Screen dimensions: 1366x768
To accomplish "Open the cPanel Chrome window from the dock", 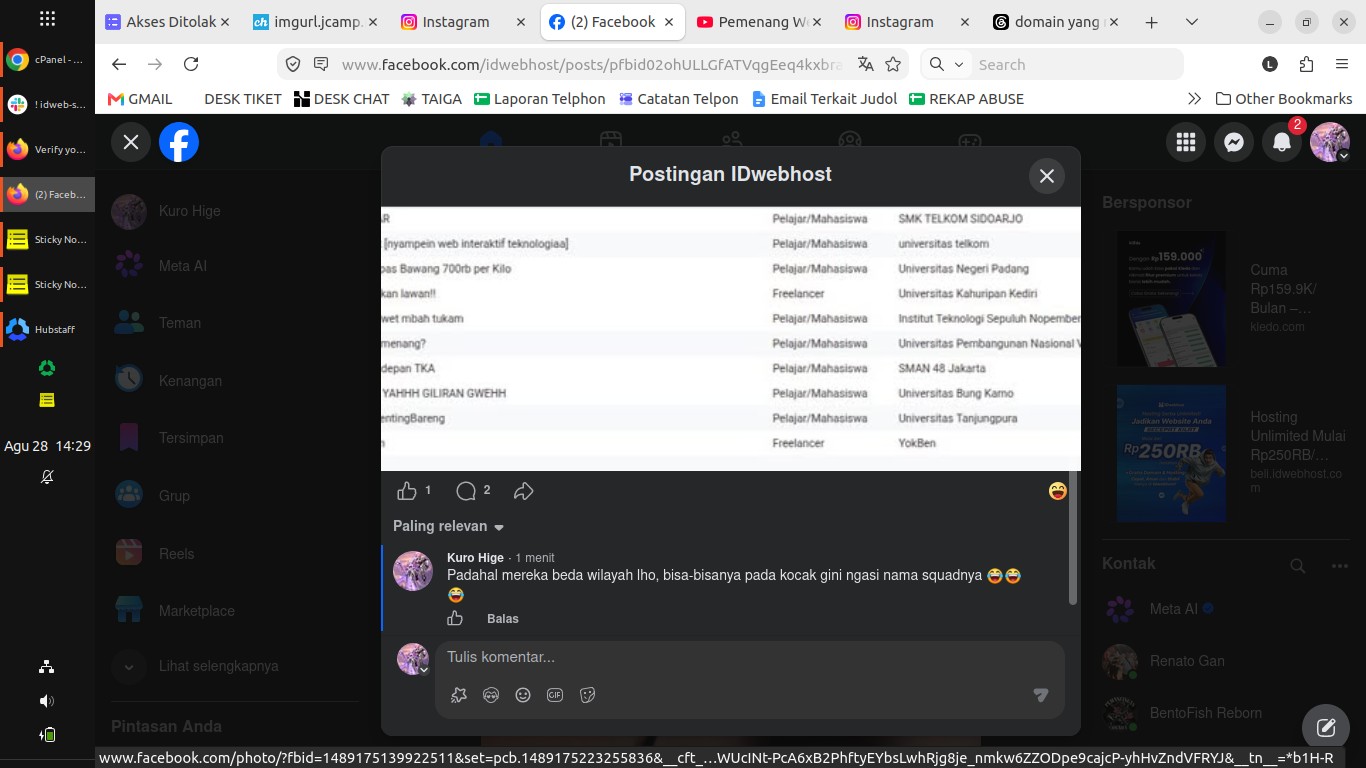I will (48, 59).
